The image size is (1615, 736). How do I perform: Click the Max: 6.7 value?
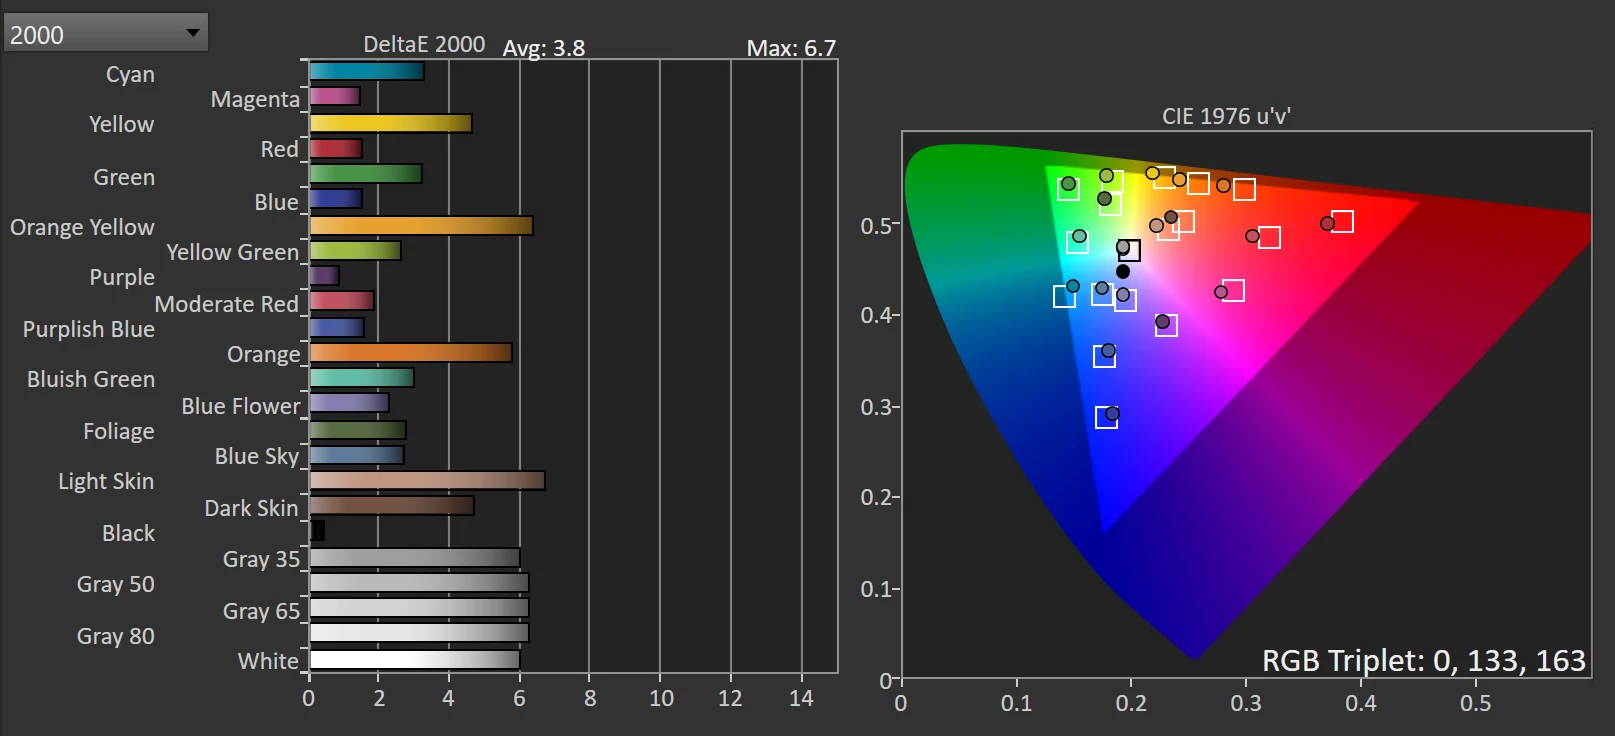tap(790, 48)
